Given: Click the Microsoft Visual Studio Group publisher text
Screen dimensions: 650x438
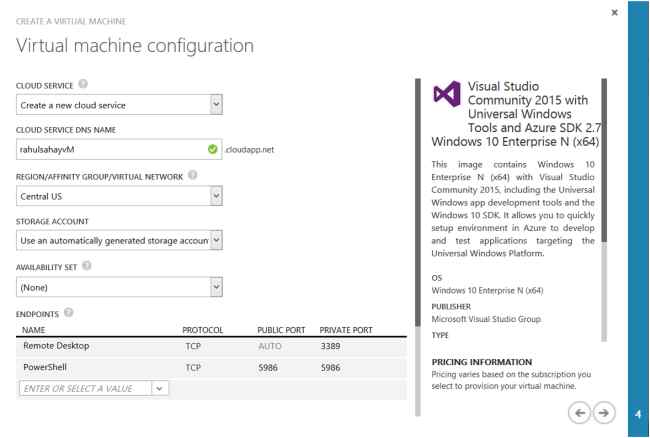Looking at the screenshot, I should [486, 319].
